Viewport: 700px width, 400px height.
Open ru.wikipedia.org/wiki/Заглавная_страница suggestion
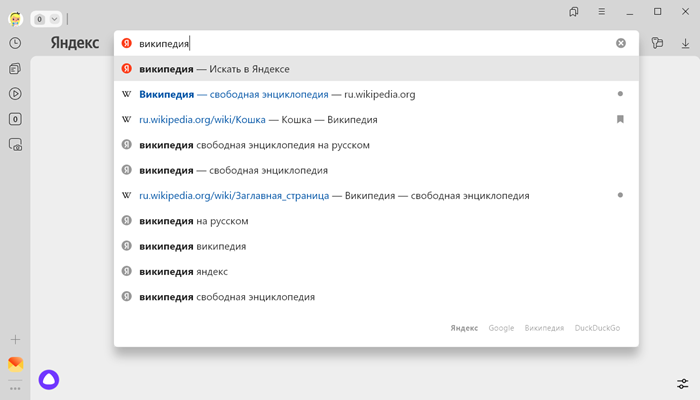click(376, 196)
